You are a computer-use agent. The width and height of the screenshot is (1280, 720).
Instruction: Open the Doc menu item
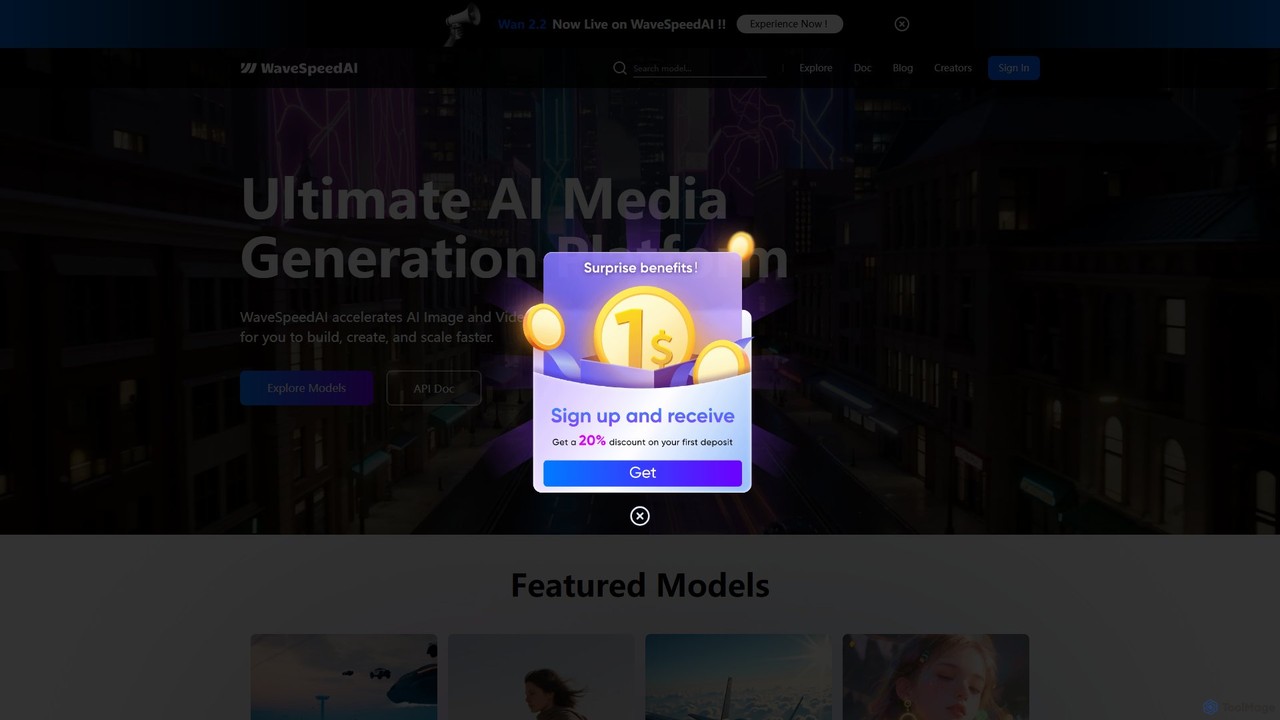click(863, 68)
